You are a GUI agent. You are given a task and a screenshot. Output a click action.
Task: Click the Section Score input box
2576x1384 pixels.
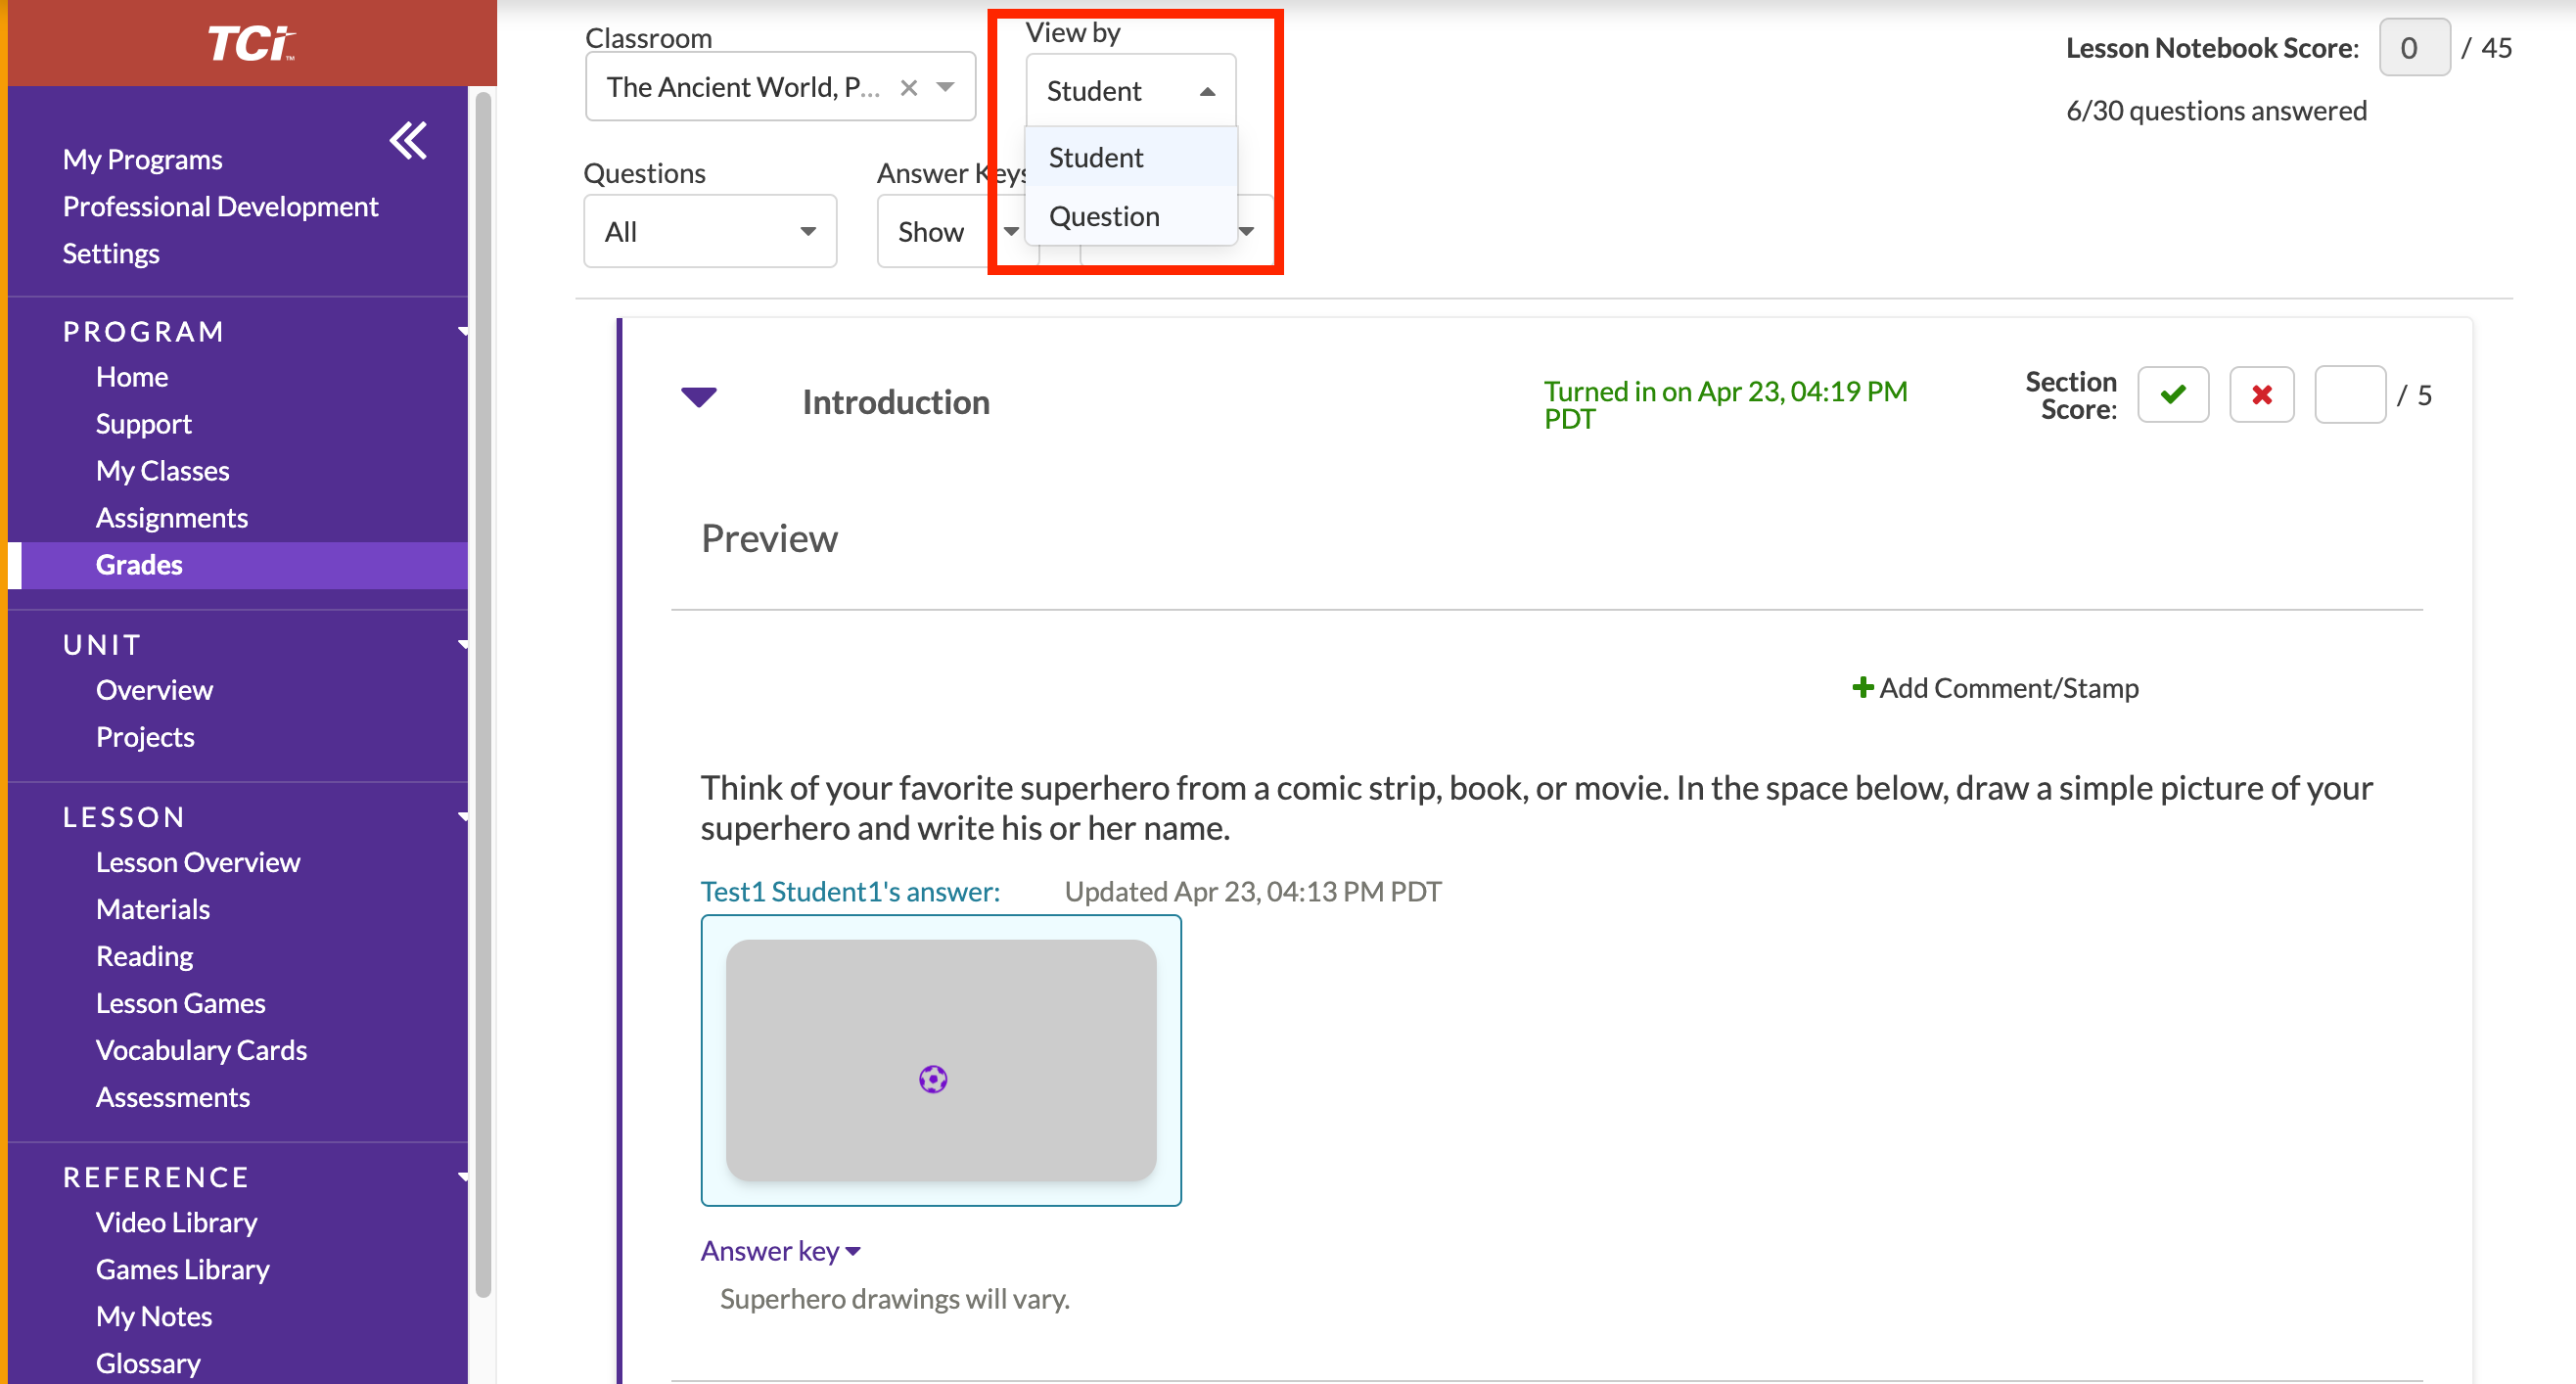(x=2349, y=395)
